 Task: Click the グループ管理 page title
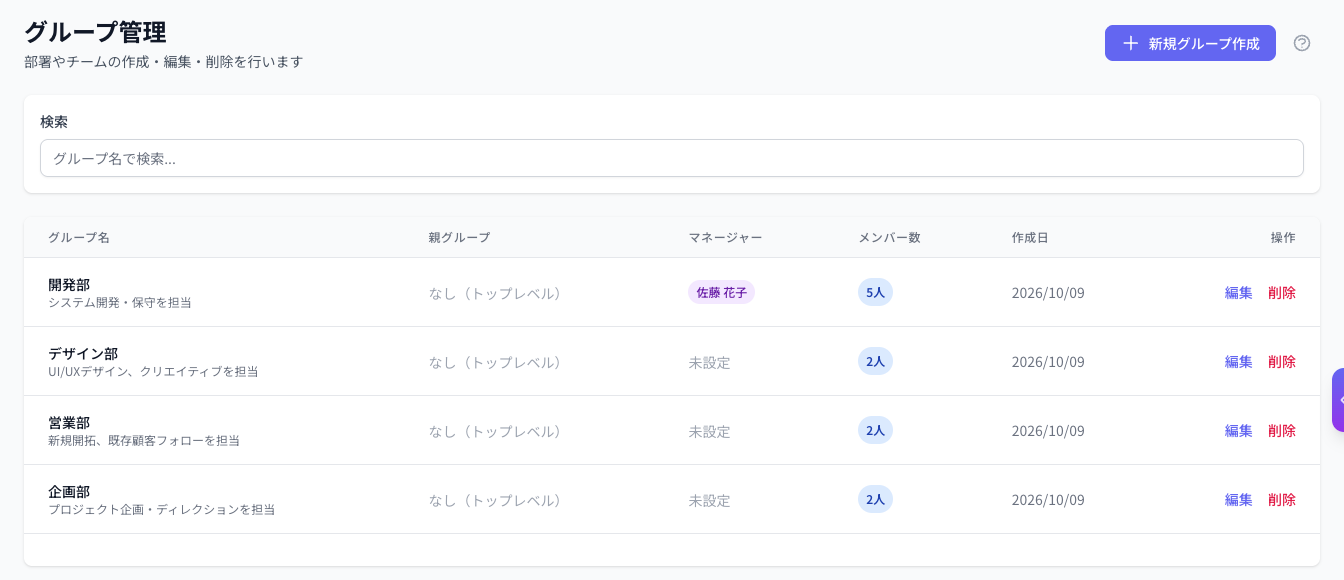tap(95, 32)
